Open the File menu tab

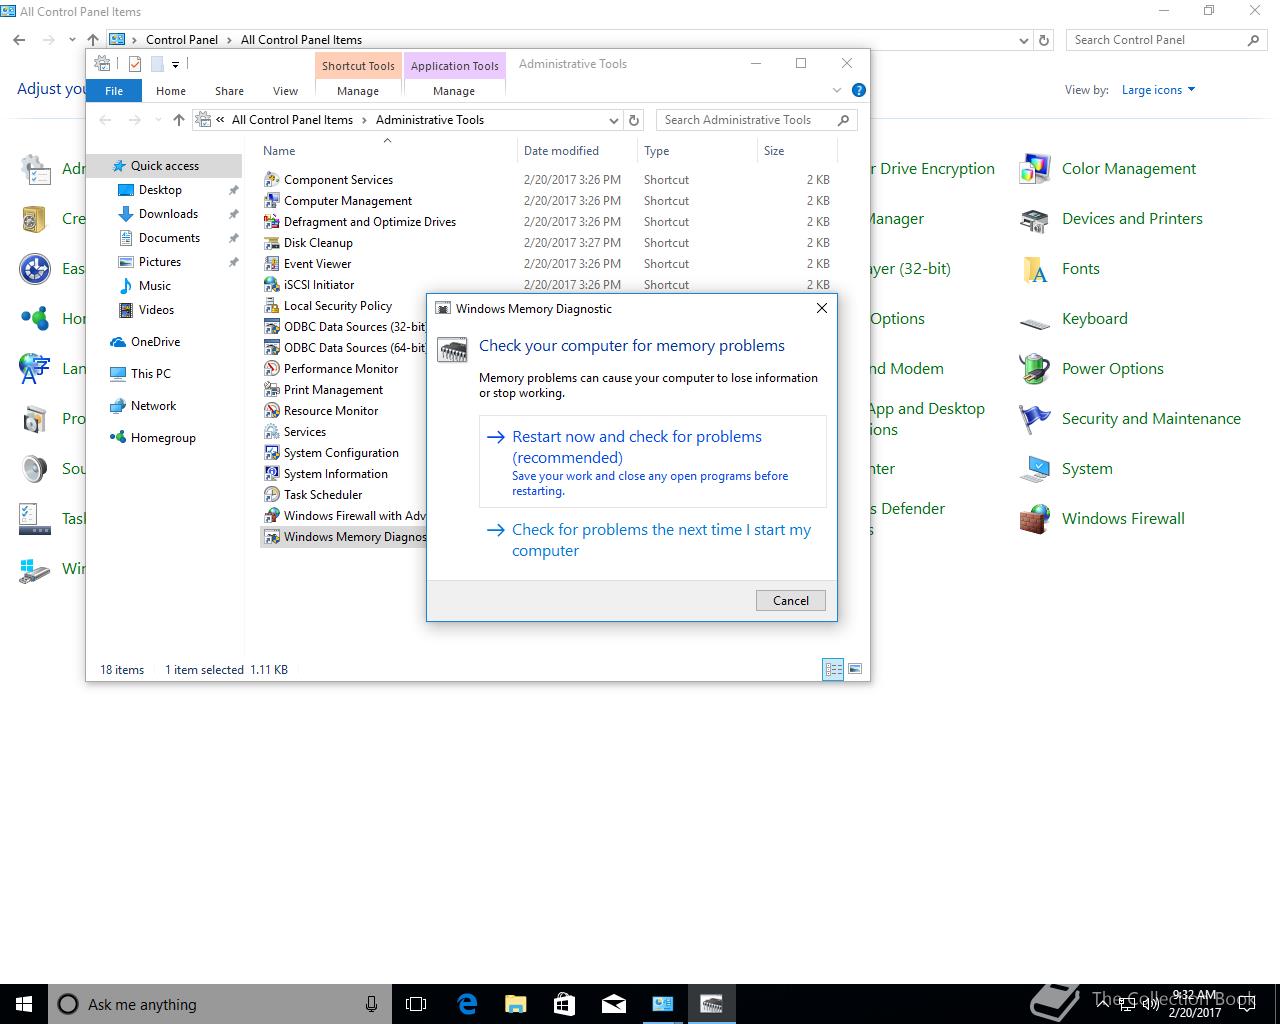pyautogui.click(x=114, y=91)
